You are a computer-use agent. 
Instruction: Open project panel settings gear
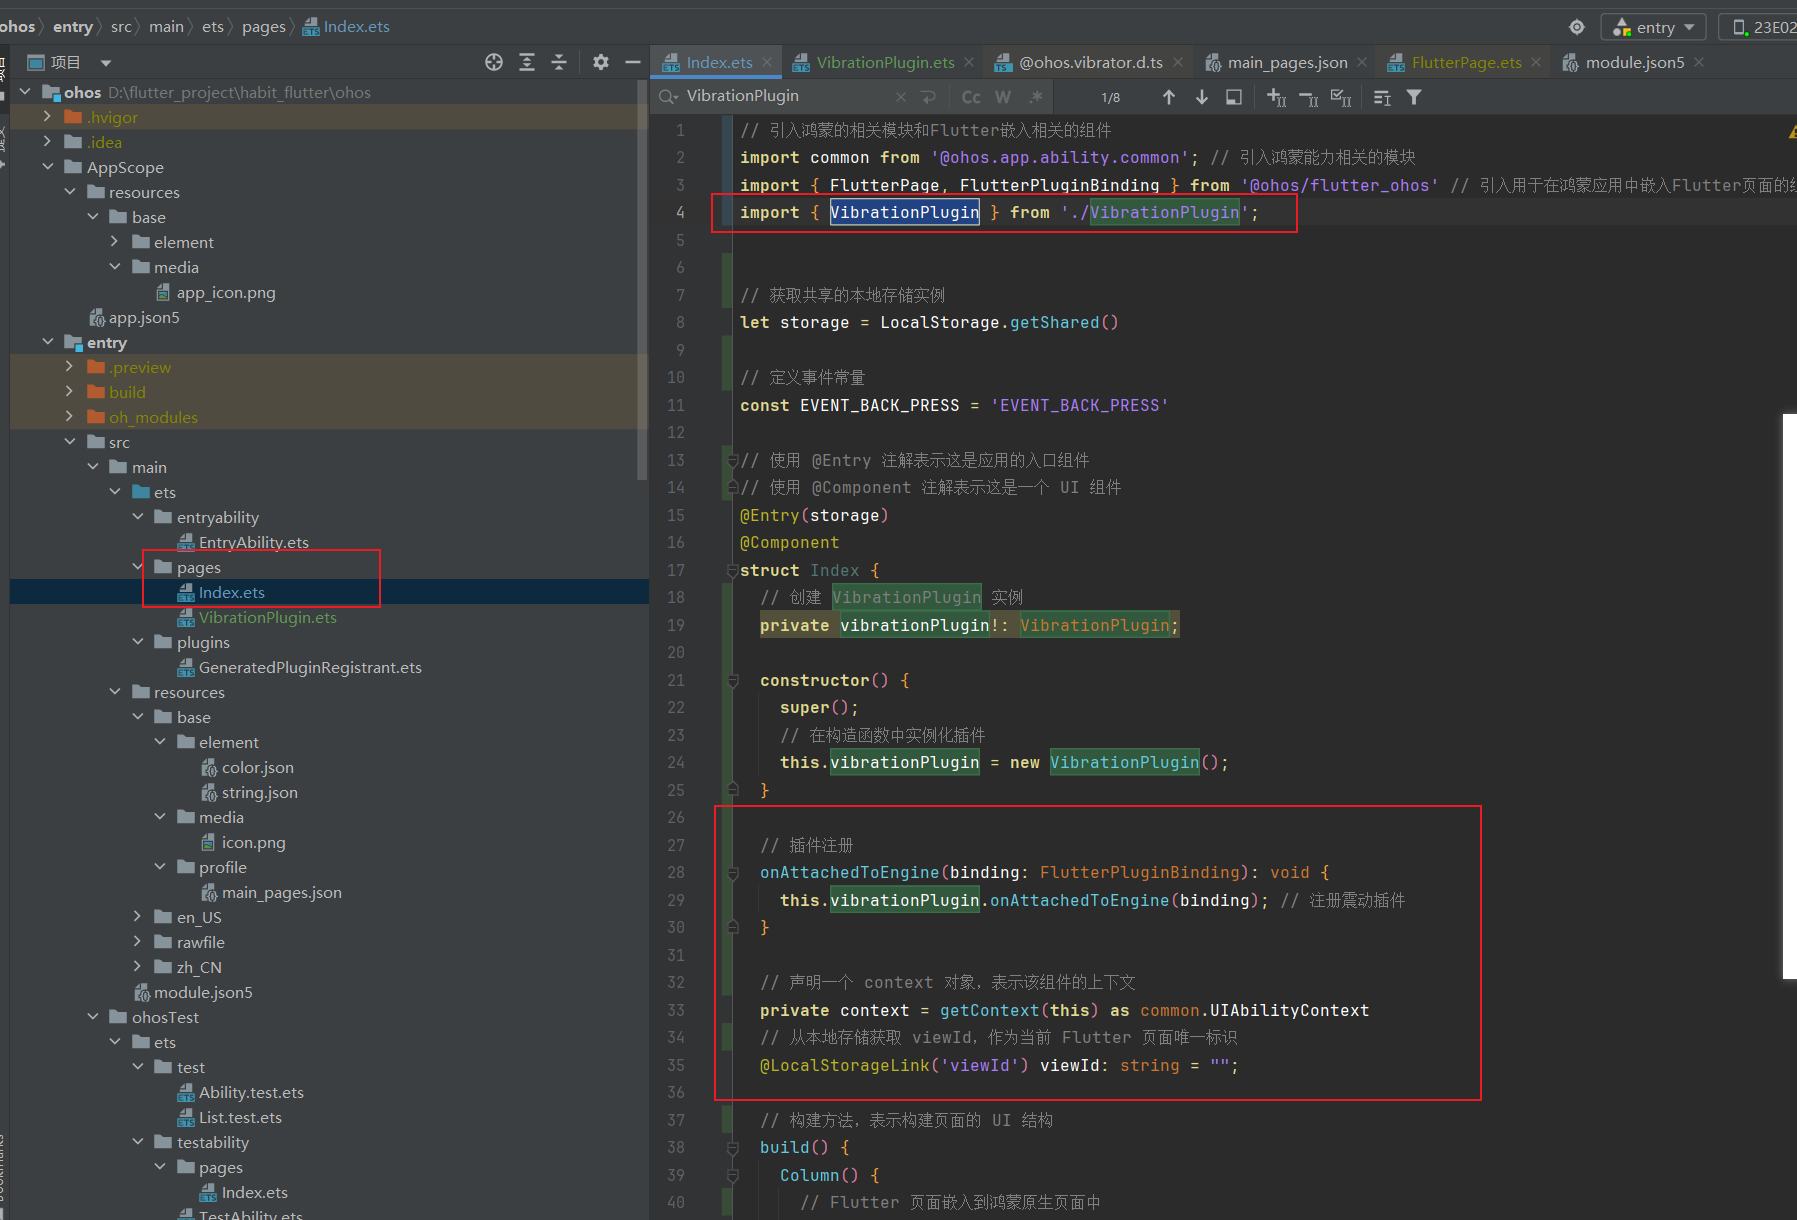point(600,62)
